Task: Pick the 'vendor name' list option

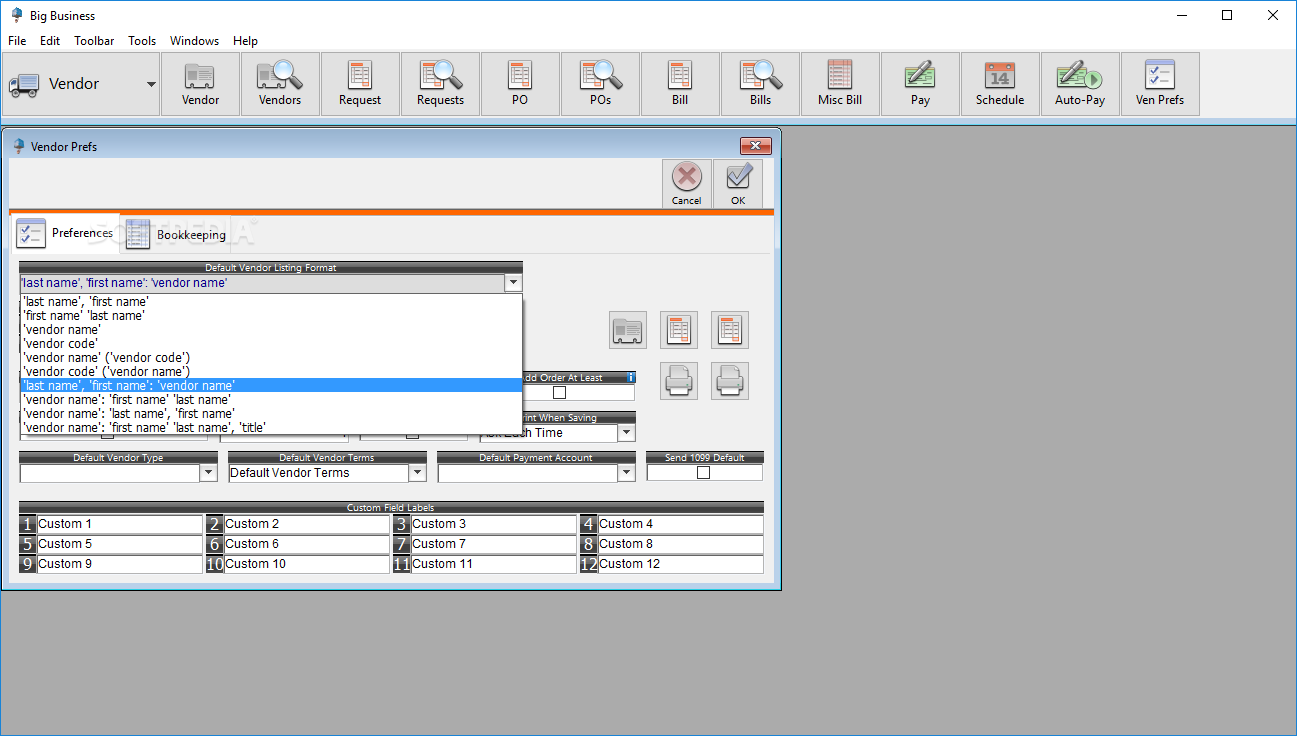Action: pyautogui.click(x=271, y=329)
